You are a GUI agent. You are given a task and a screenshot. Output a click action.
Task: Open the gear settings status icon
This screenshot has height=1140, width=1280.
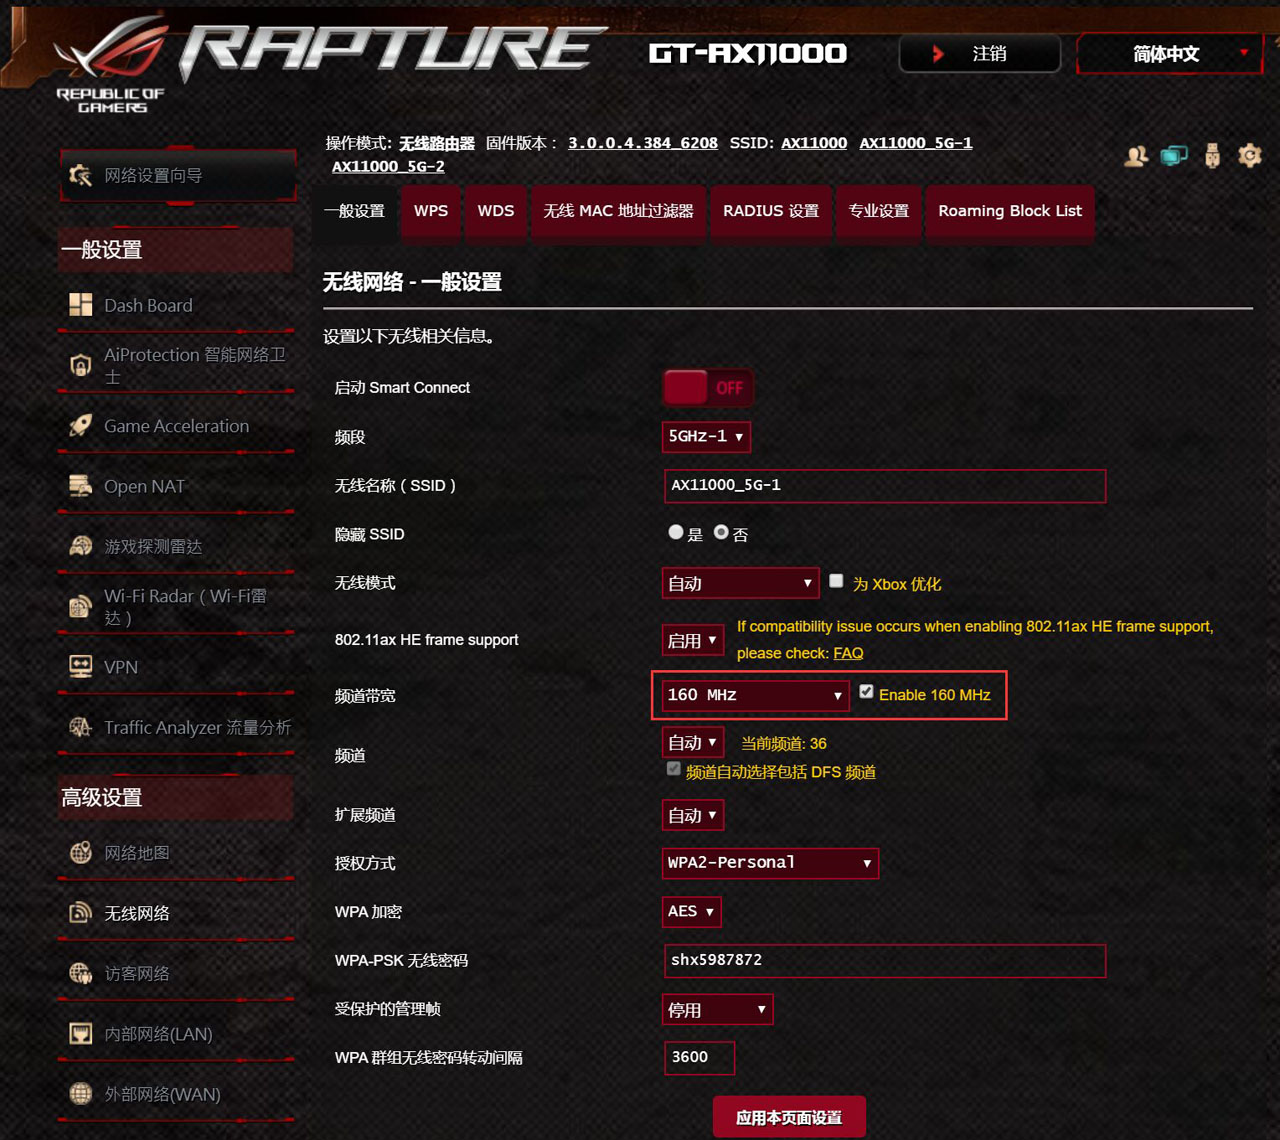pos(1250,156)
